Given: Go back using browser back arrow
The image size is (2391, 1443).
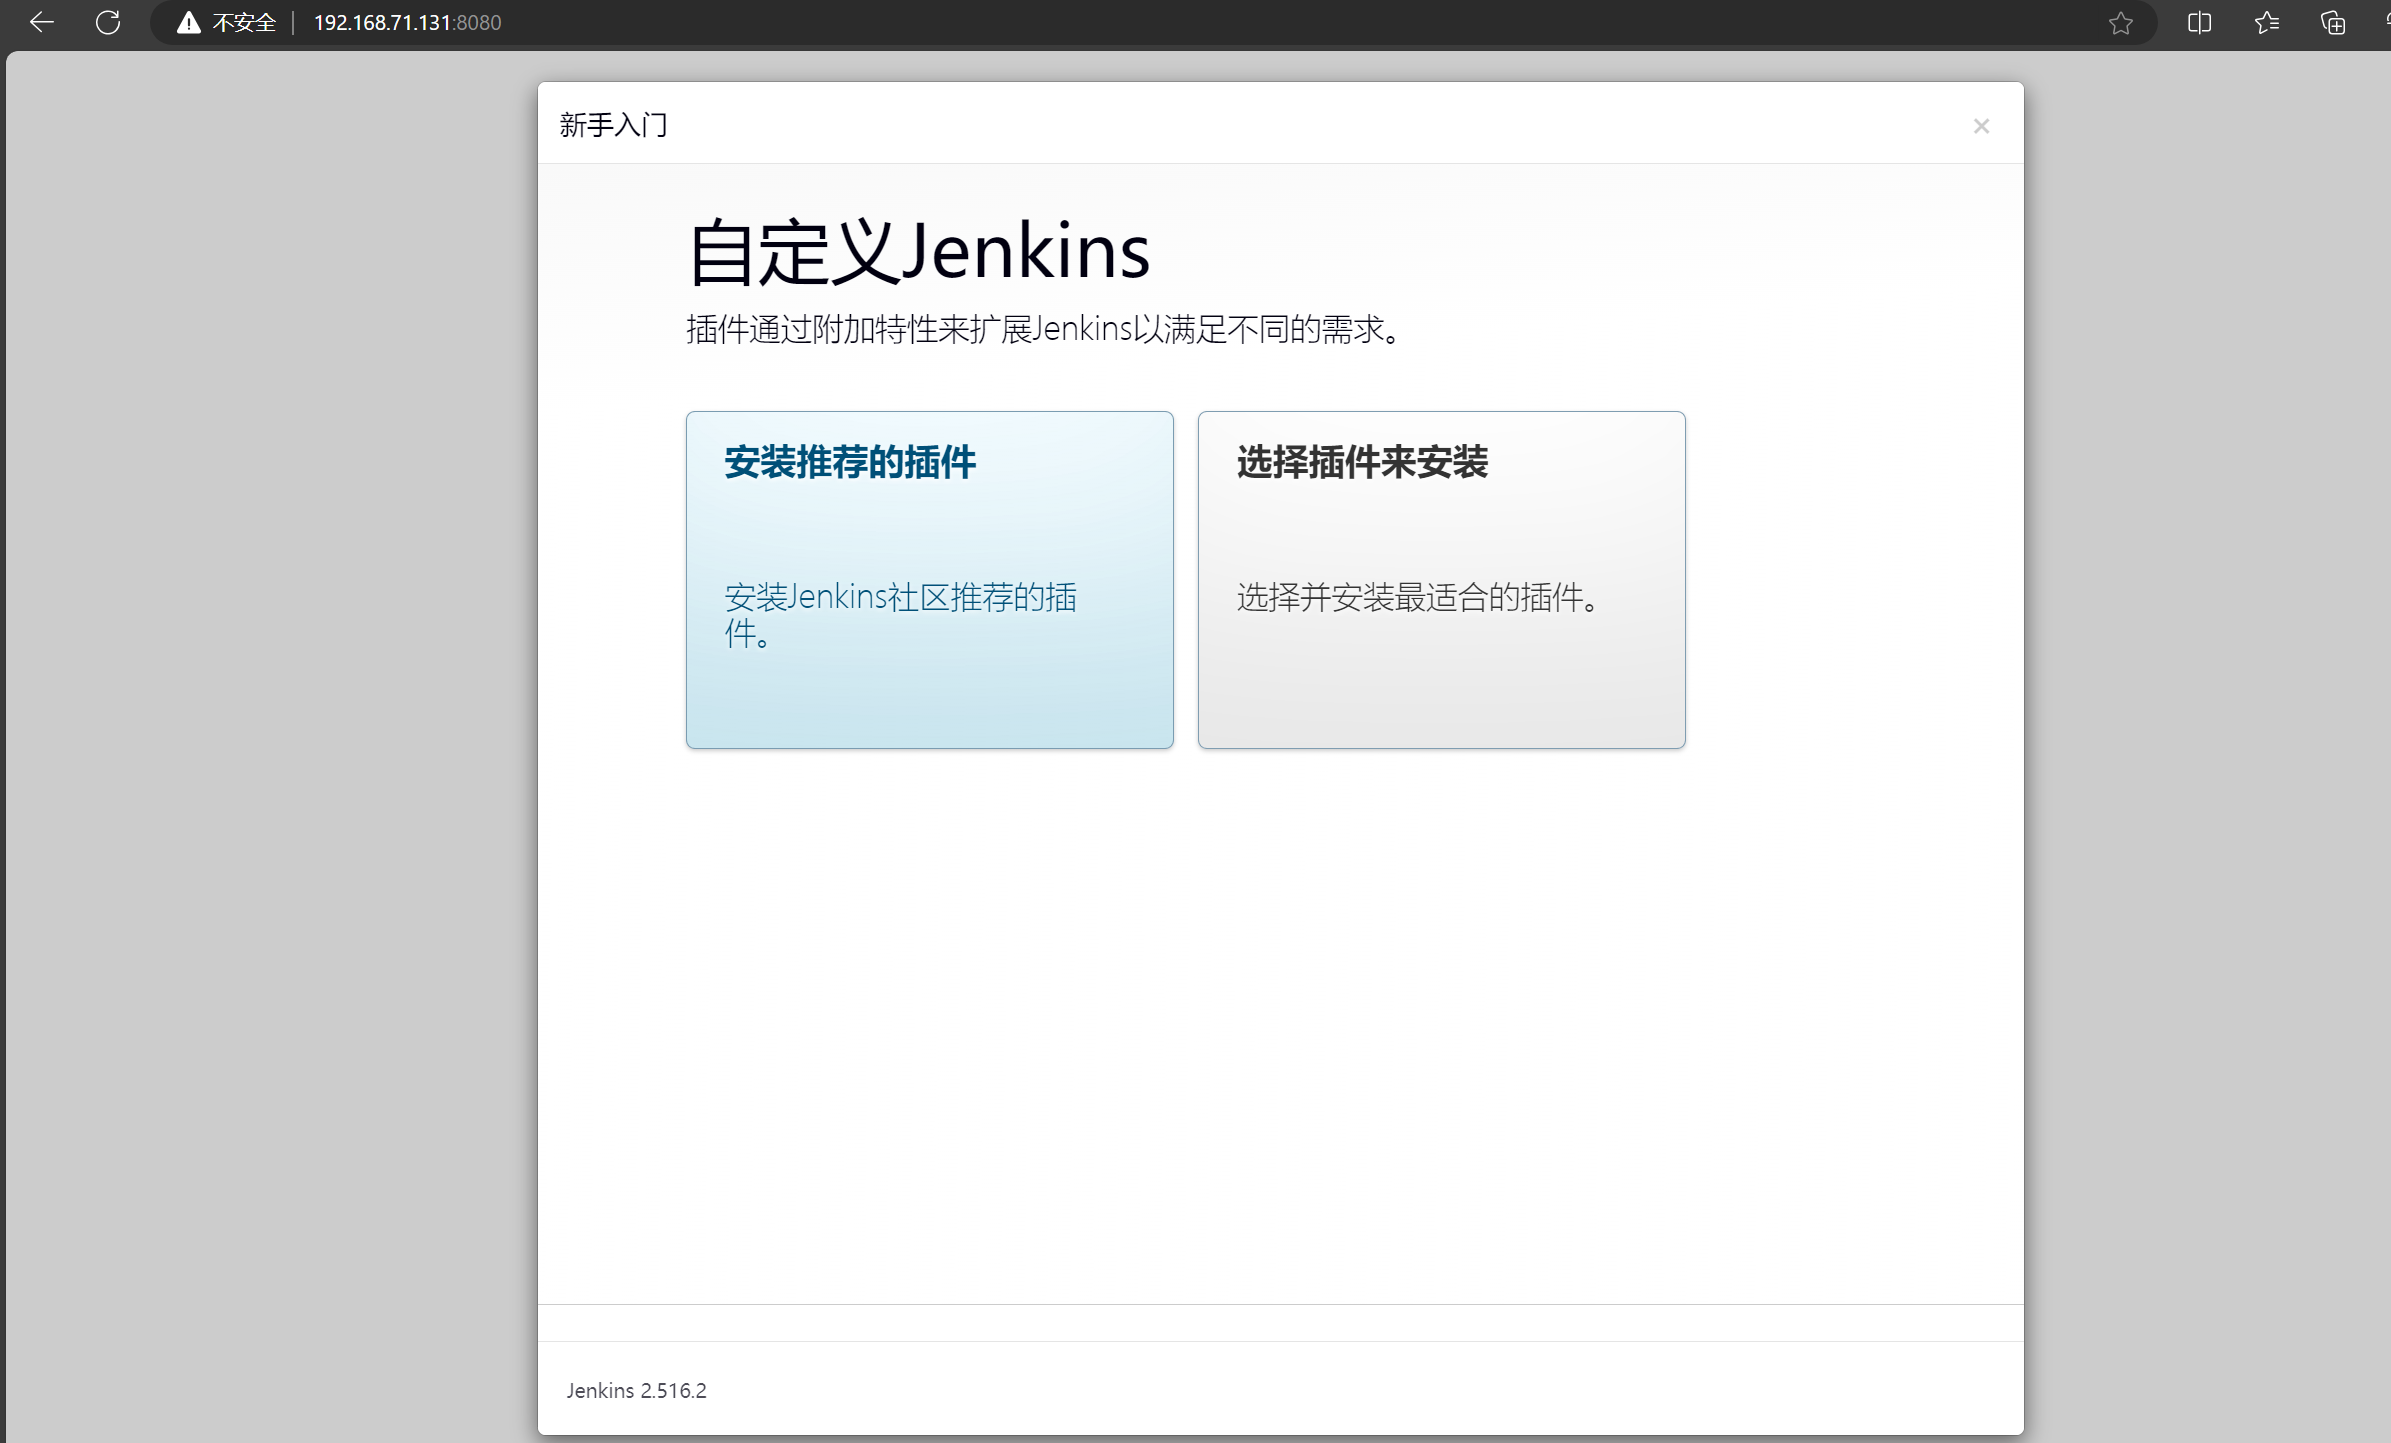Looking at the screenshot, I should [42, 22].
